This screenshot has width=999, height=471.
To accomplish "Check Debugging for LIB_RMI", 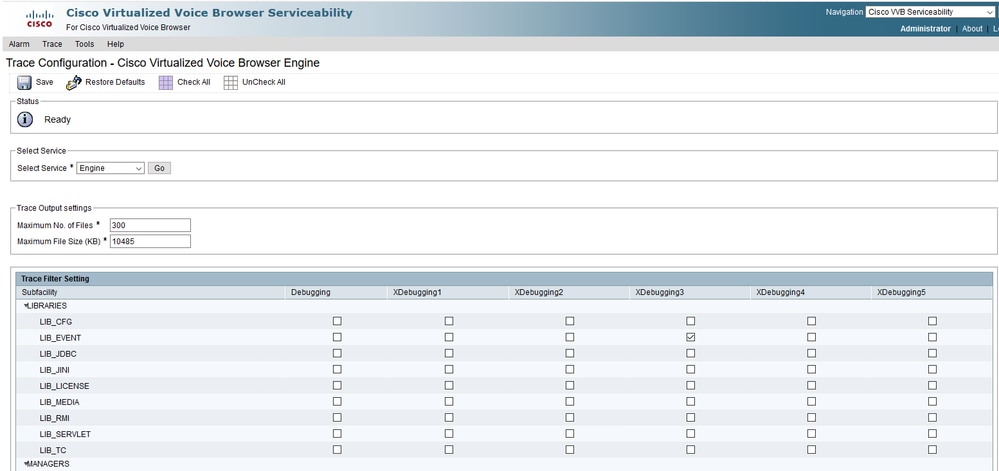I will click(337, 417).
